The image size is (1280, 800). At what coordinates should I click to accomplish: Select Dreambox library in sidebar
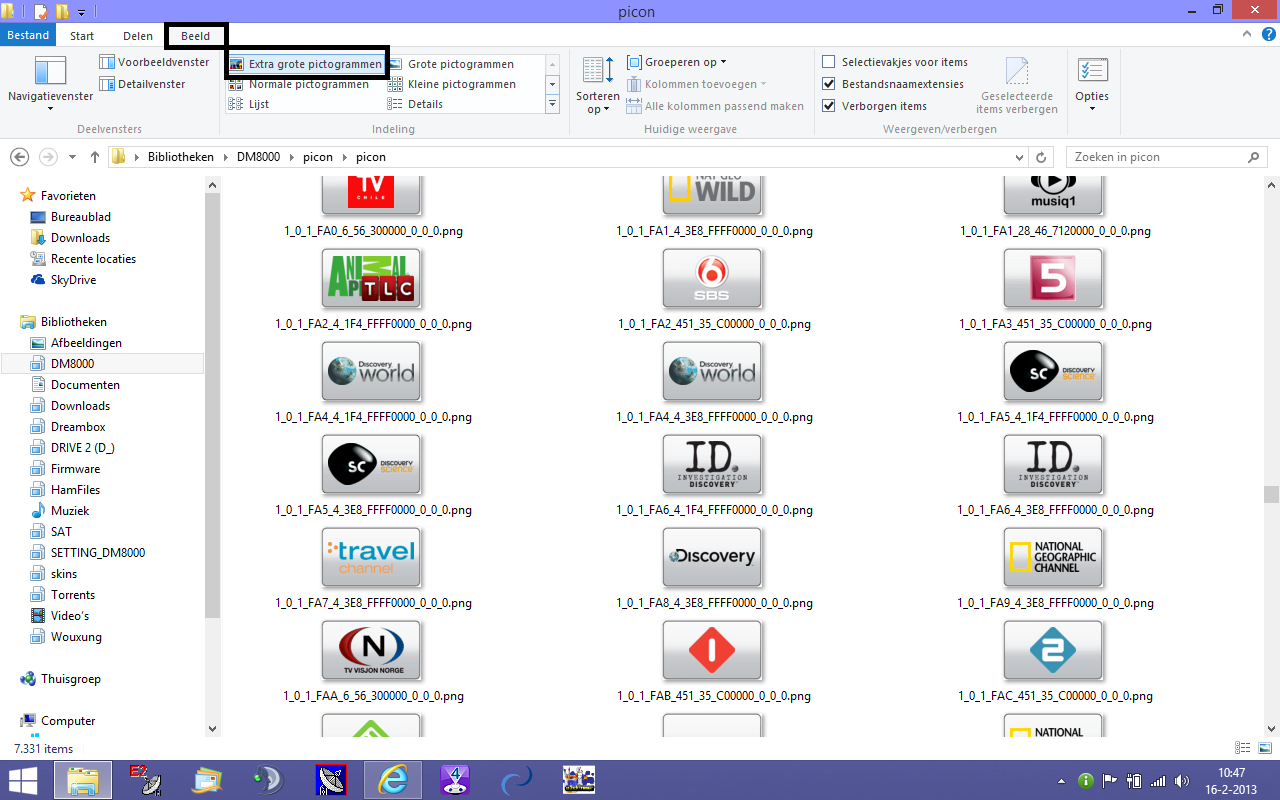[x=78, y=427]
